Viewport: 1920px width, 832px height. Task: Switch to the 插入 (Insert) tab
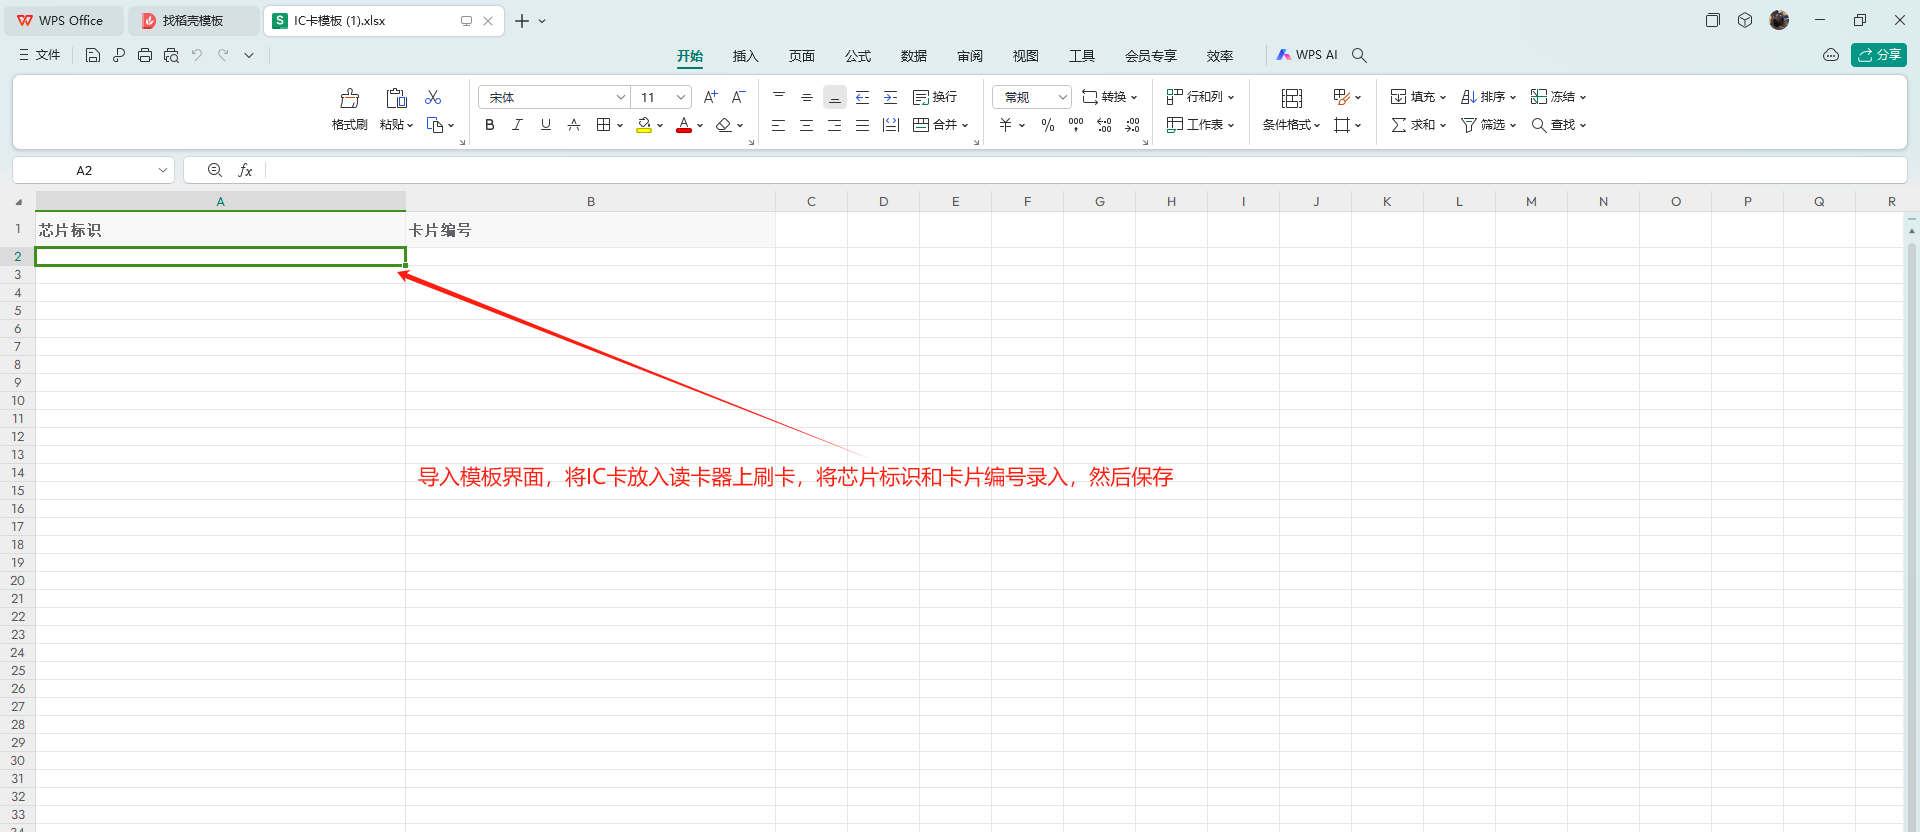[x=745, y=56]
